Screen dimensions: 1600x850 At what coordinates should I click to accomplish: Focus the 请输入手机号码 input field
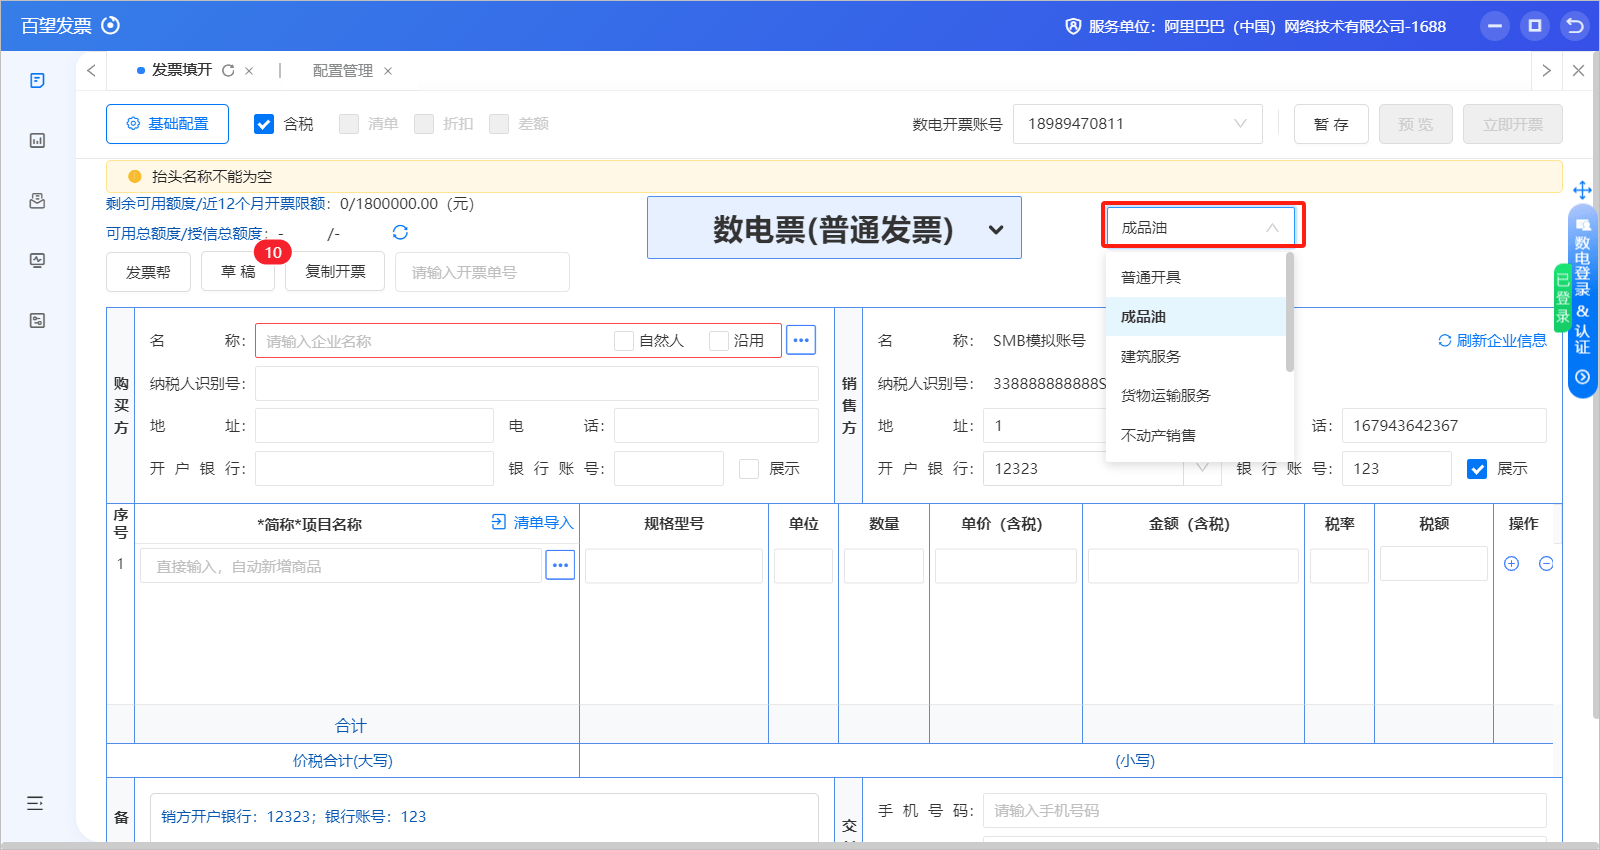pos(1265,811)
